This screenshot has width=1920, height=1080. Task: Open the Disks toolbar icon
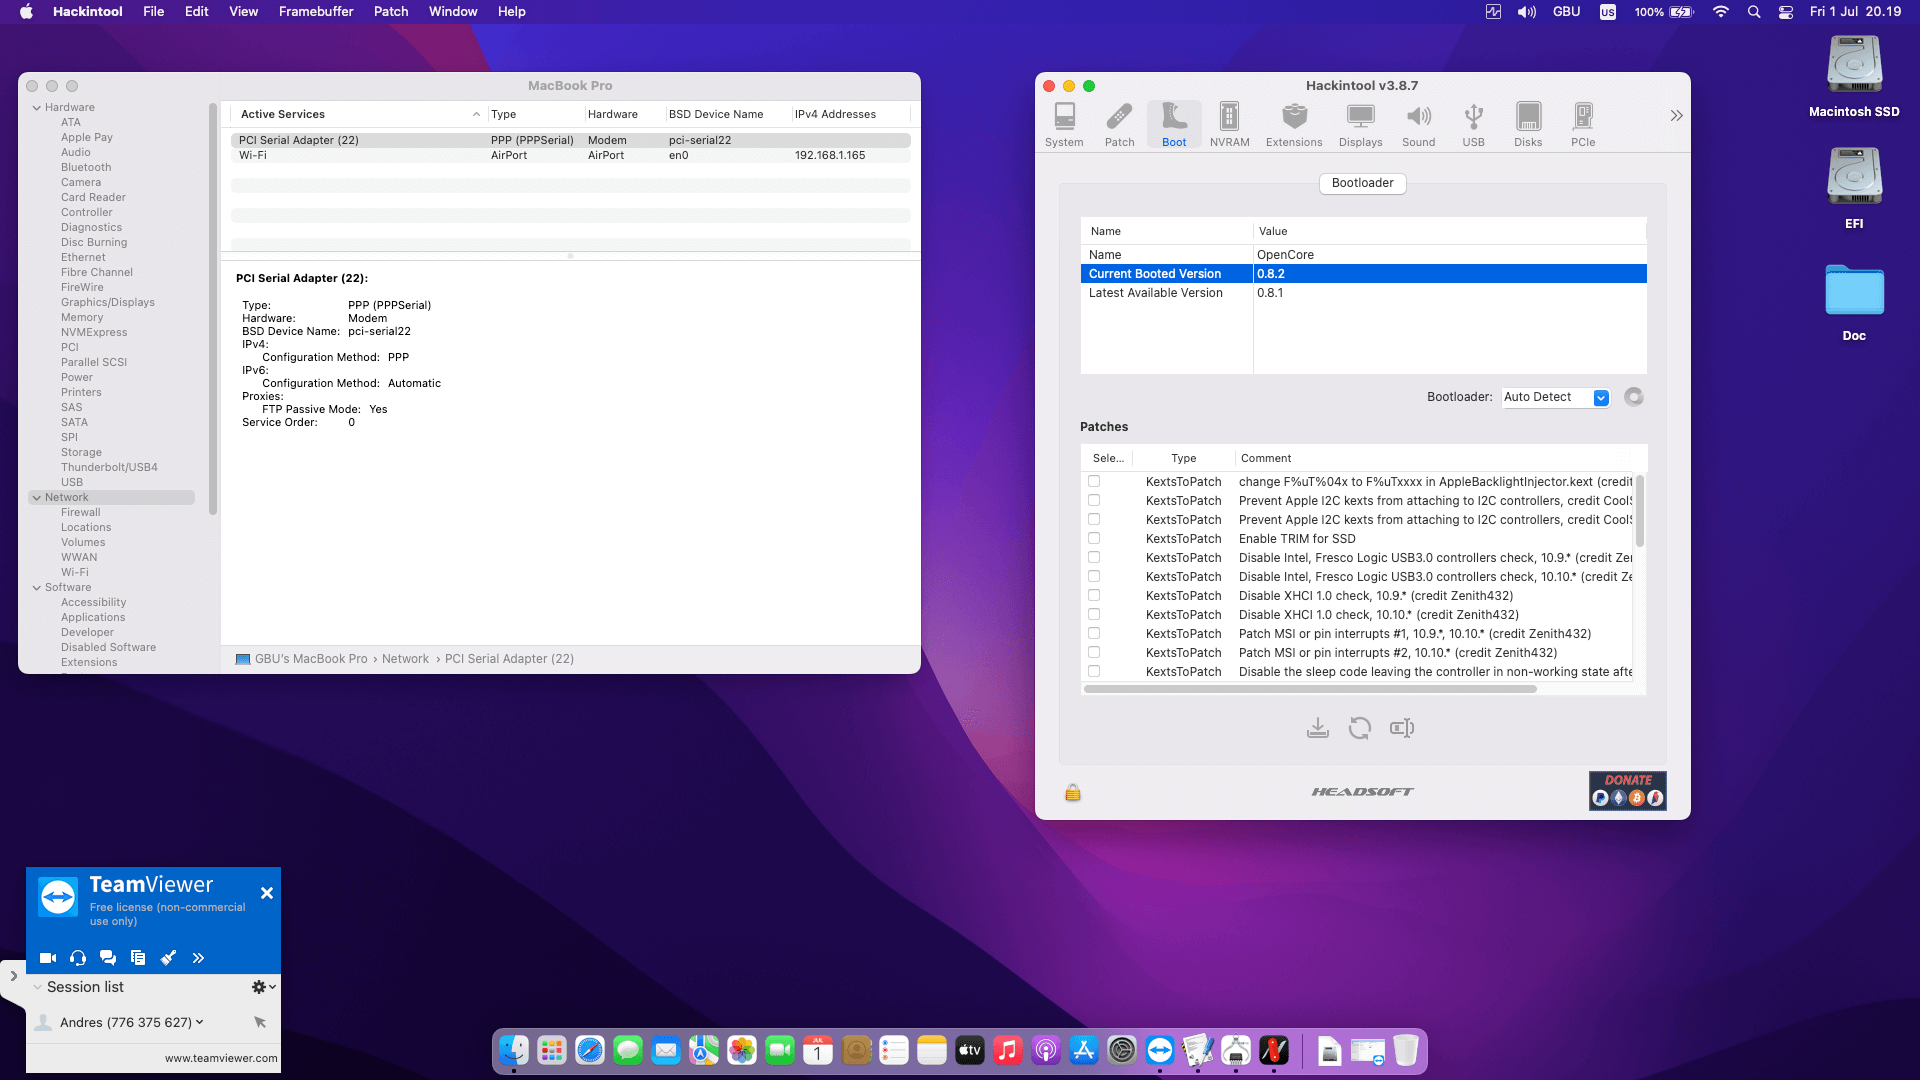point(1528,125)
